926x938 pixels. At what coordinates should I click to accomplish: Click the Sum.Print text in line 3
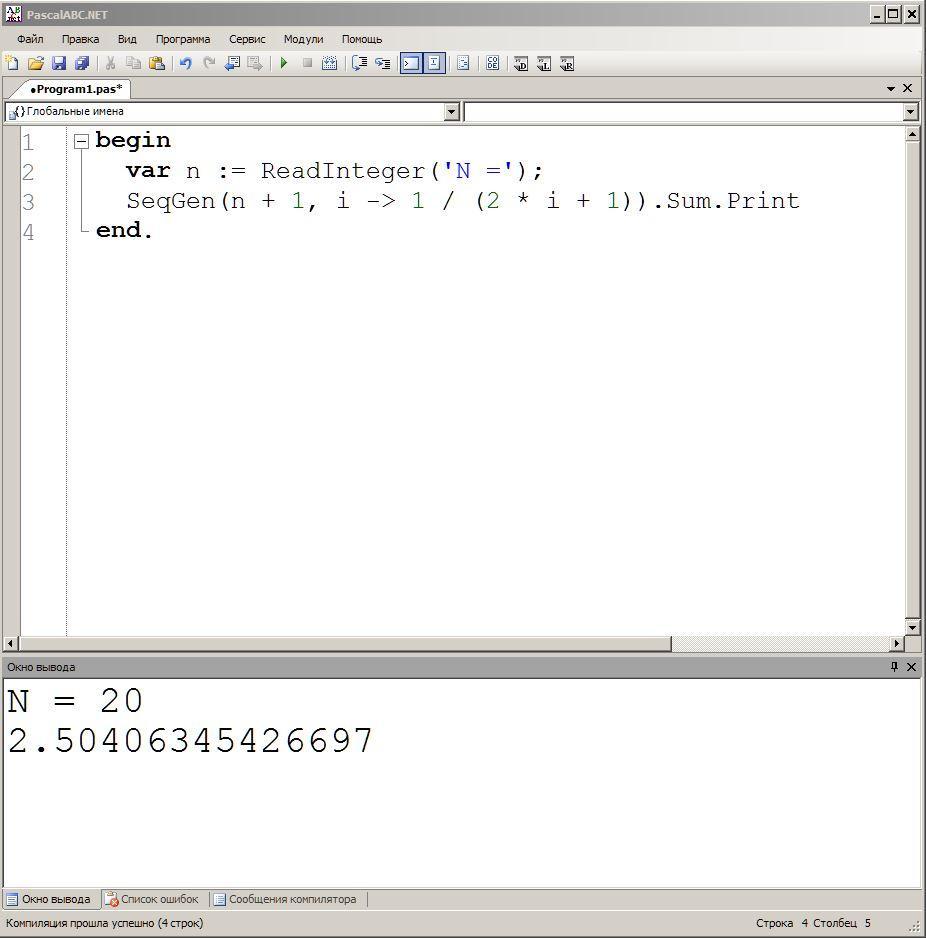[733, 200]
